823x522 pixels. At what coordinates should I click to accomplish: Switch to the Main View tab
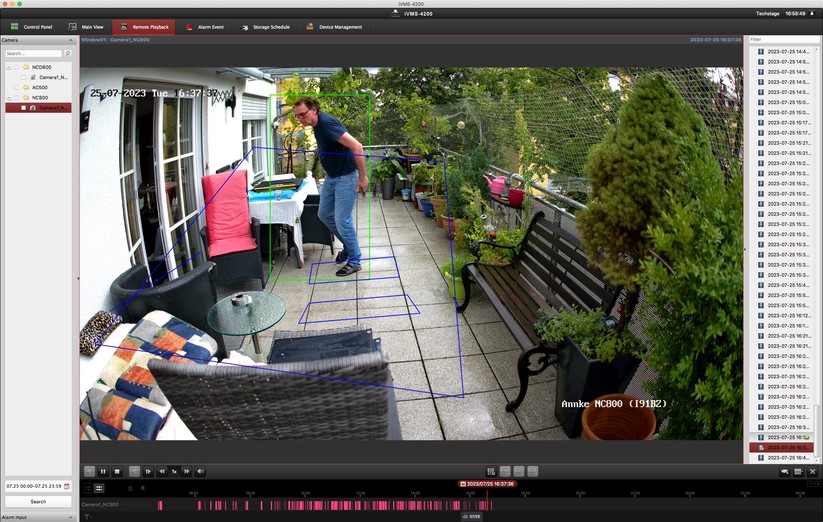pyautogui.click(x=87, y=27)
